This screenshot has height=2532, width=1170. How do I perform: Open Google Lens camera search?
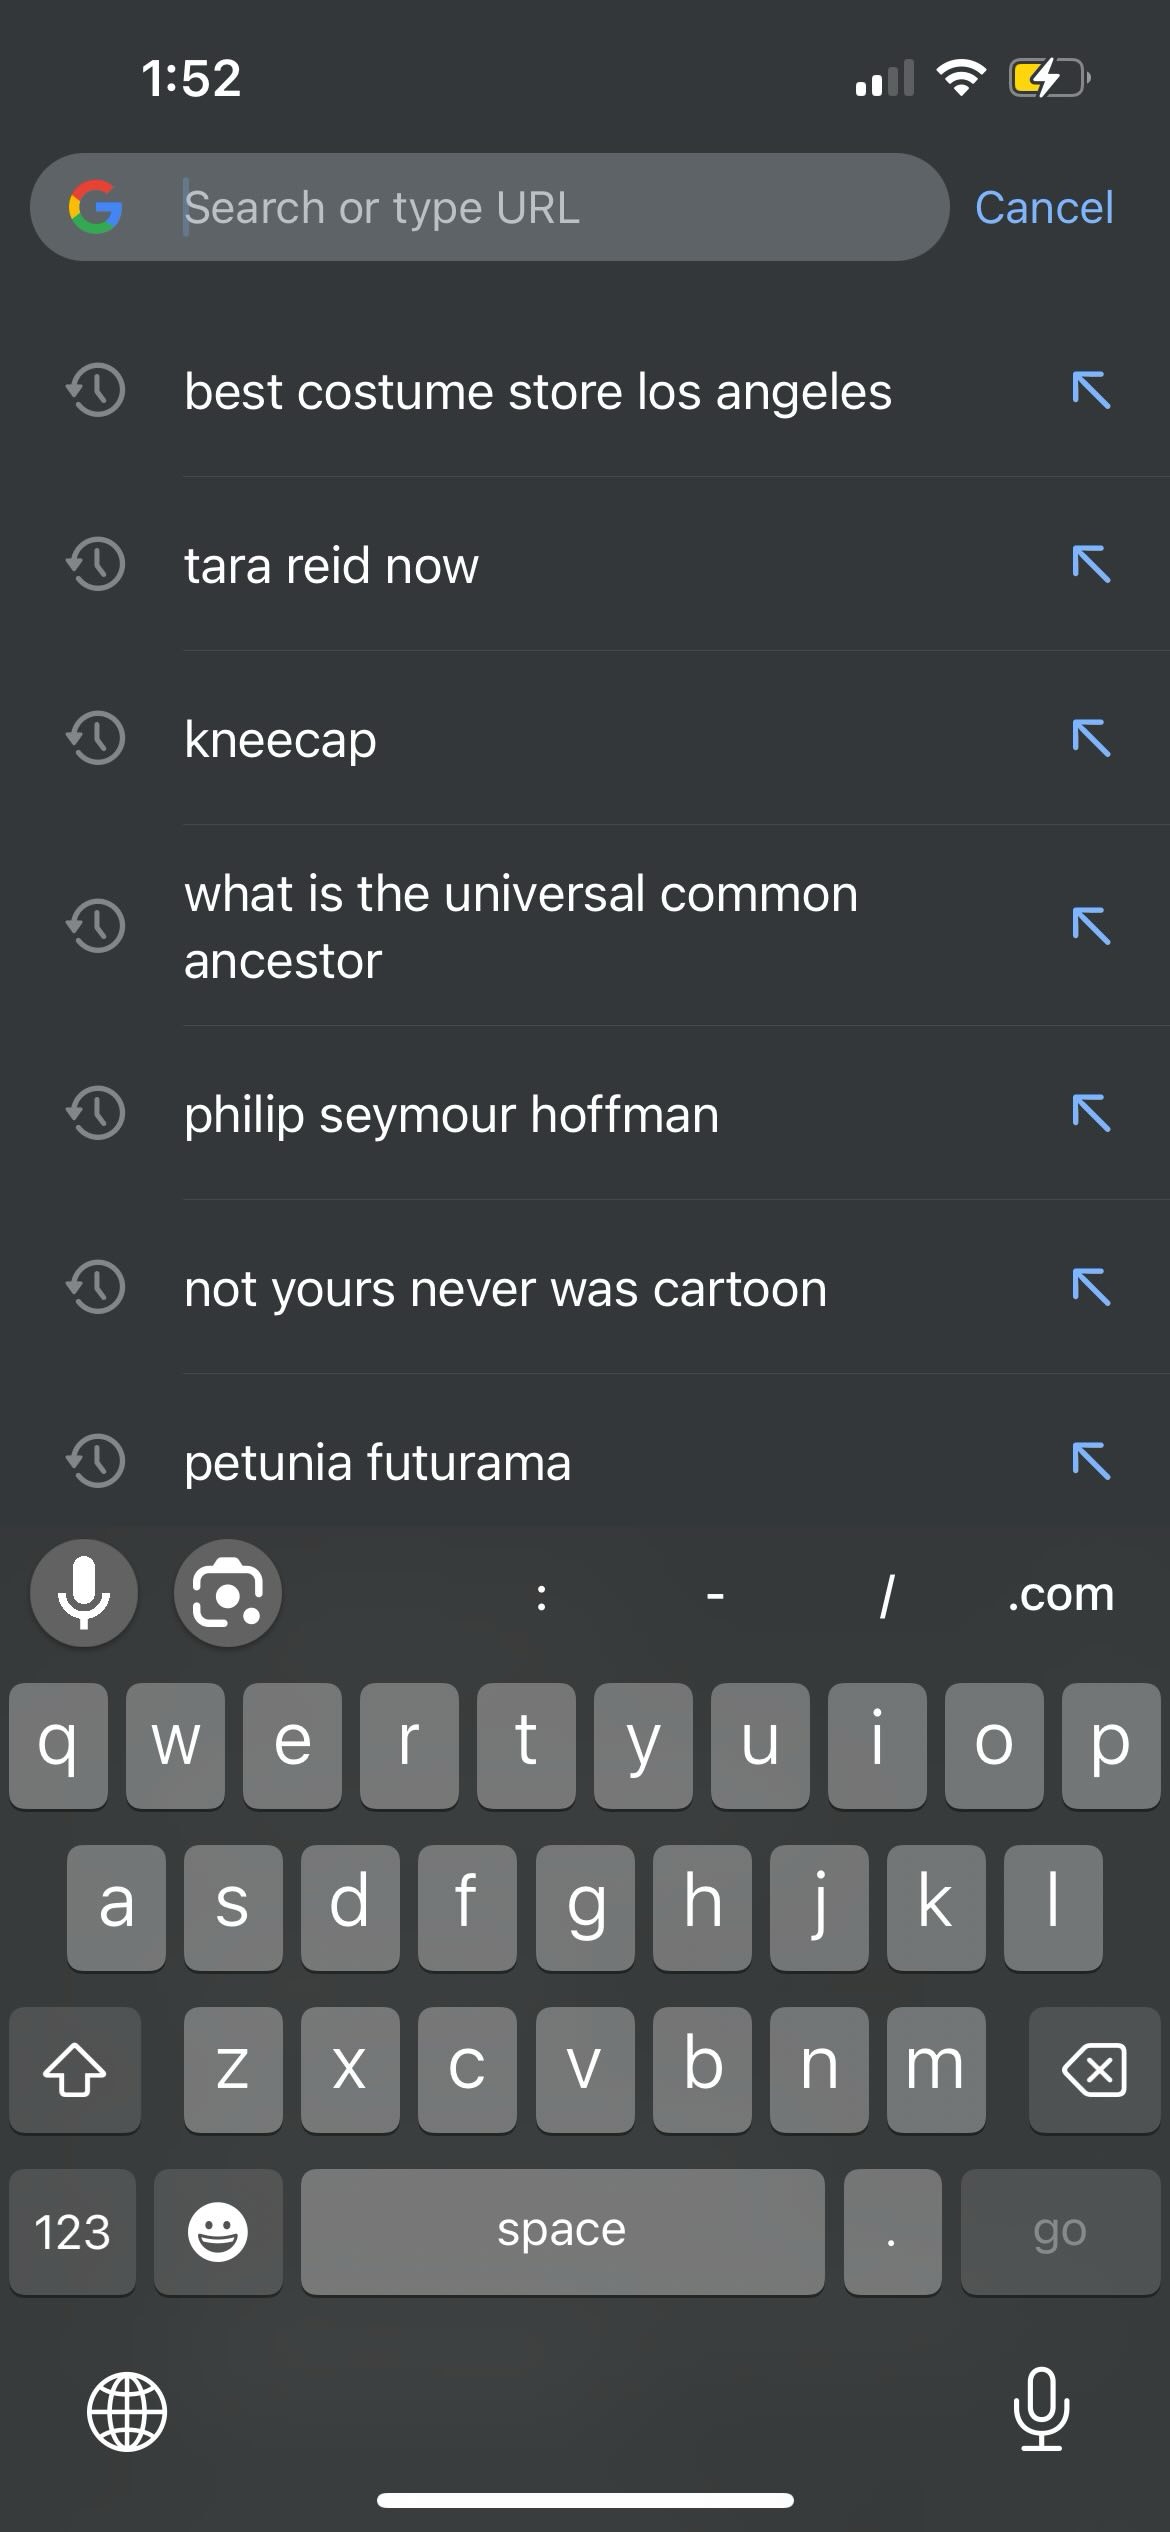[228, 1593]
